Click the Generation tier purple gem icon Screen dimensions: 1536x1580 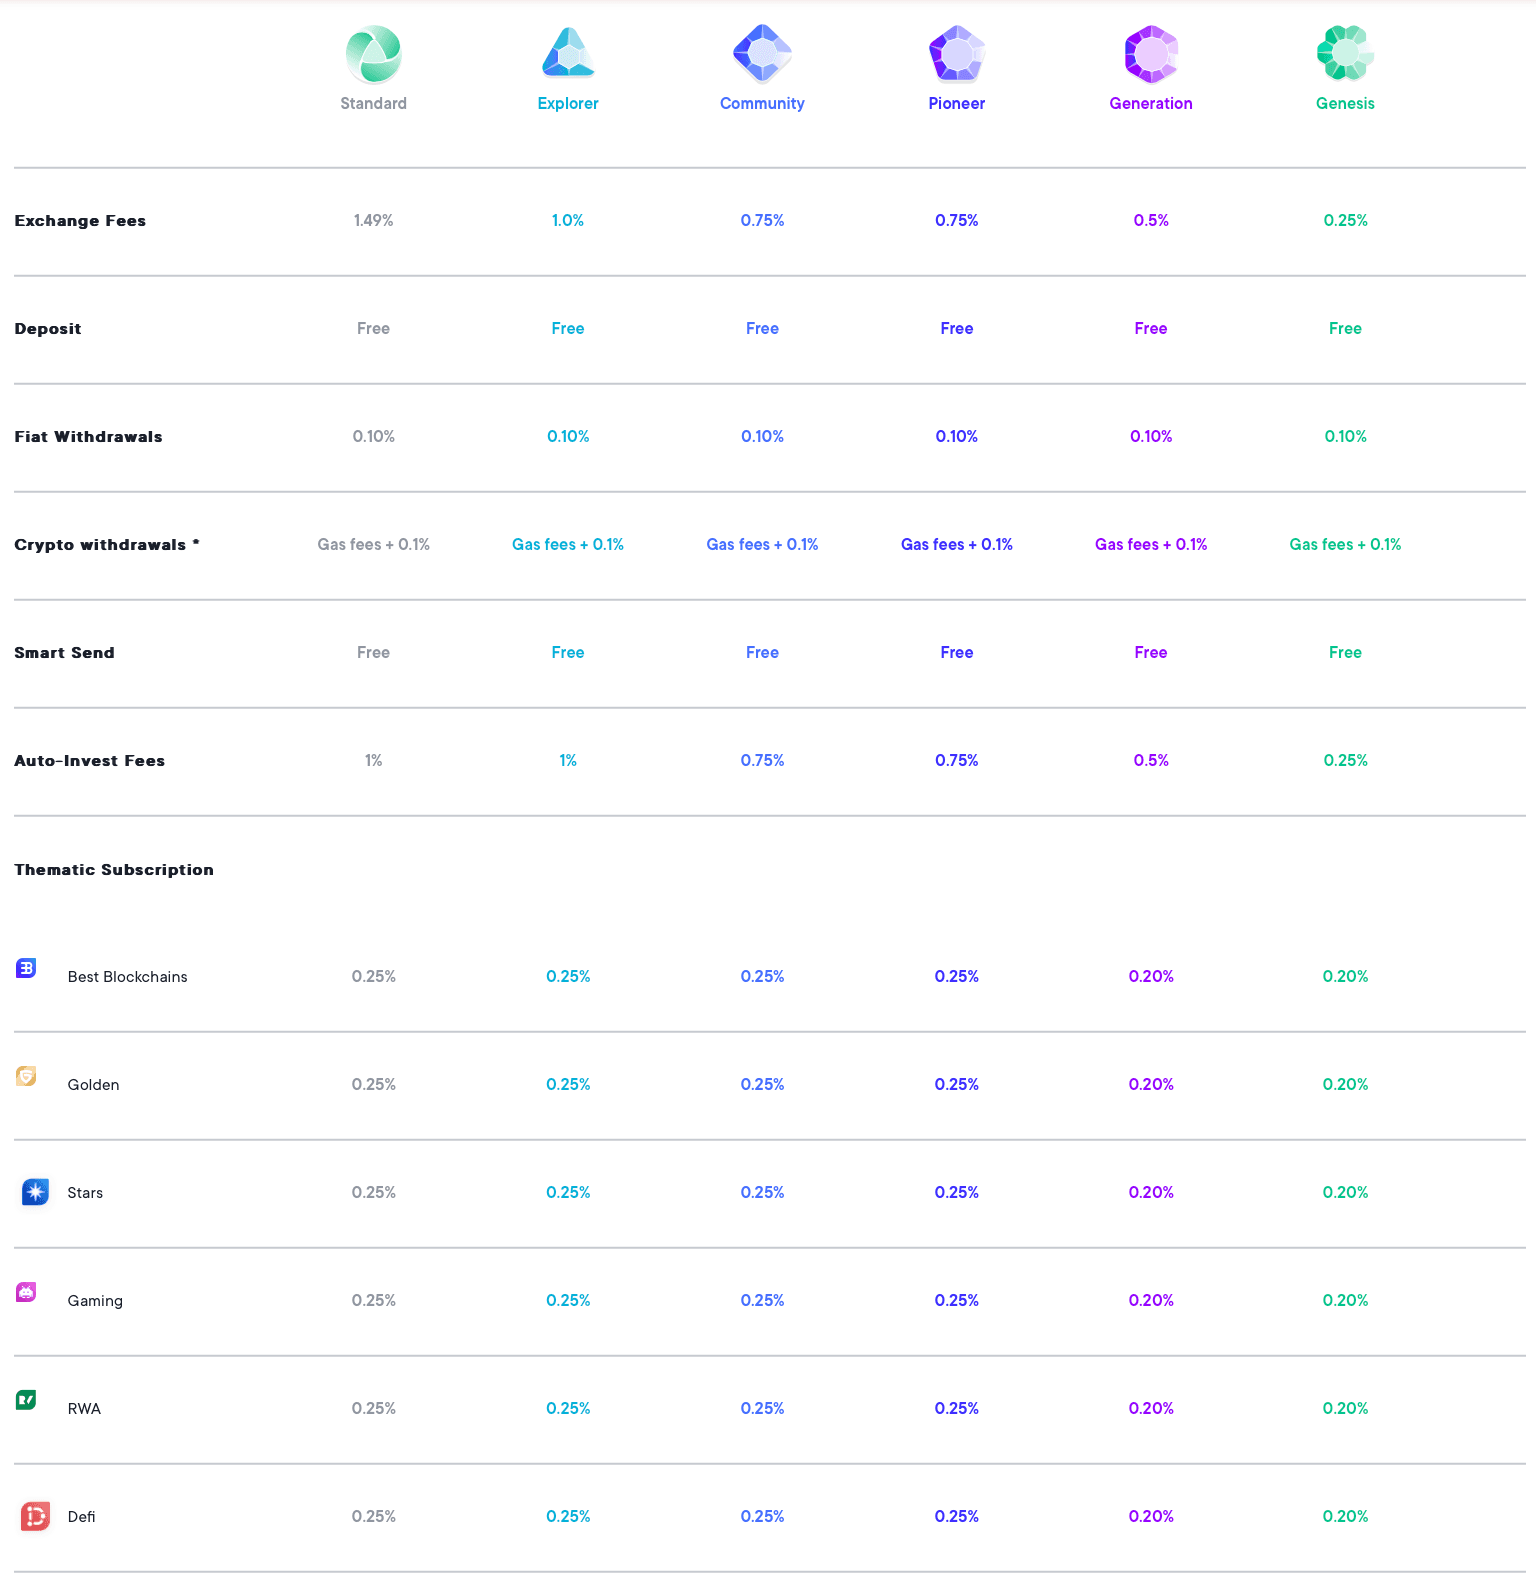pos(1151,54)
